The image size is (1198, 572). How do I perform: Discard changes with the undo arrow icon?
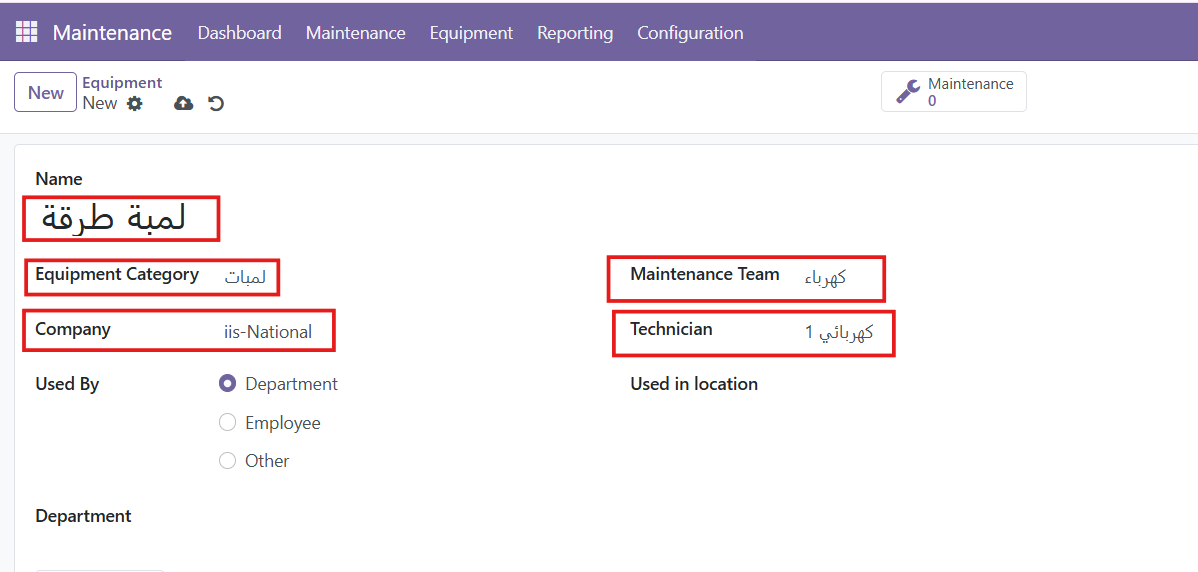[216, 103]
